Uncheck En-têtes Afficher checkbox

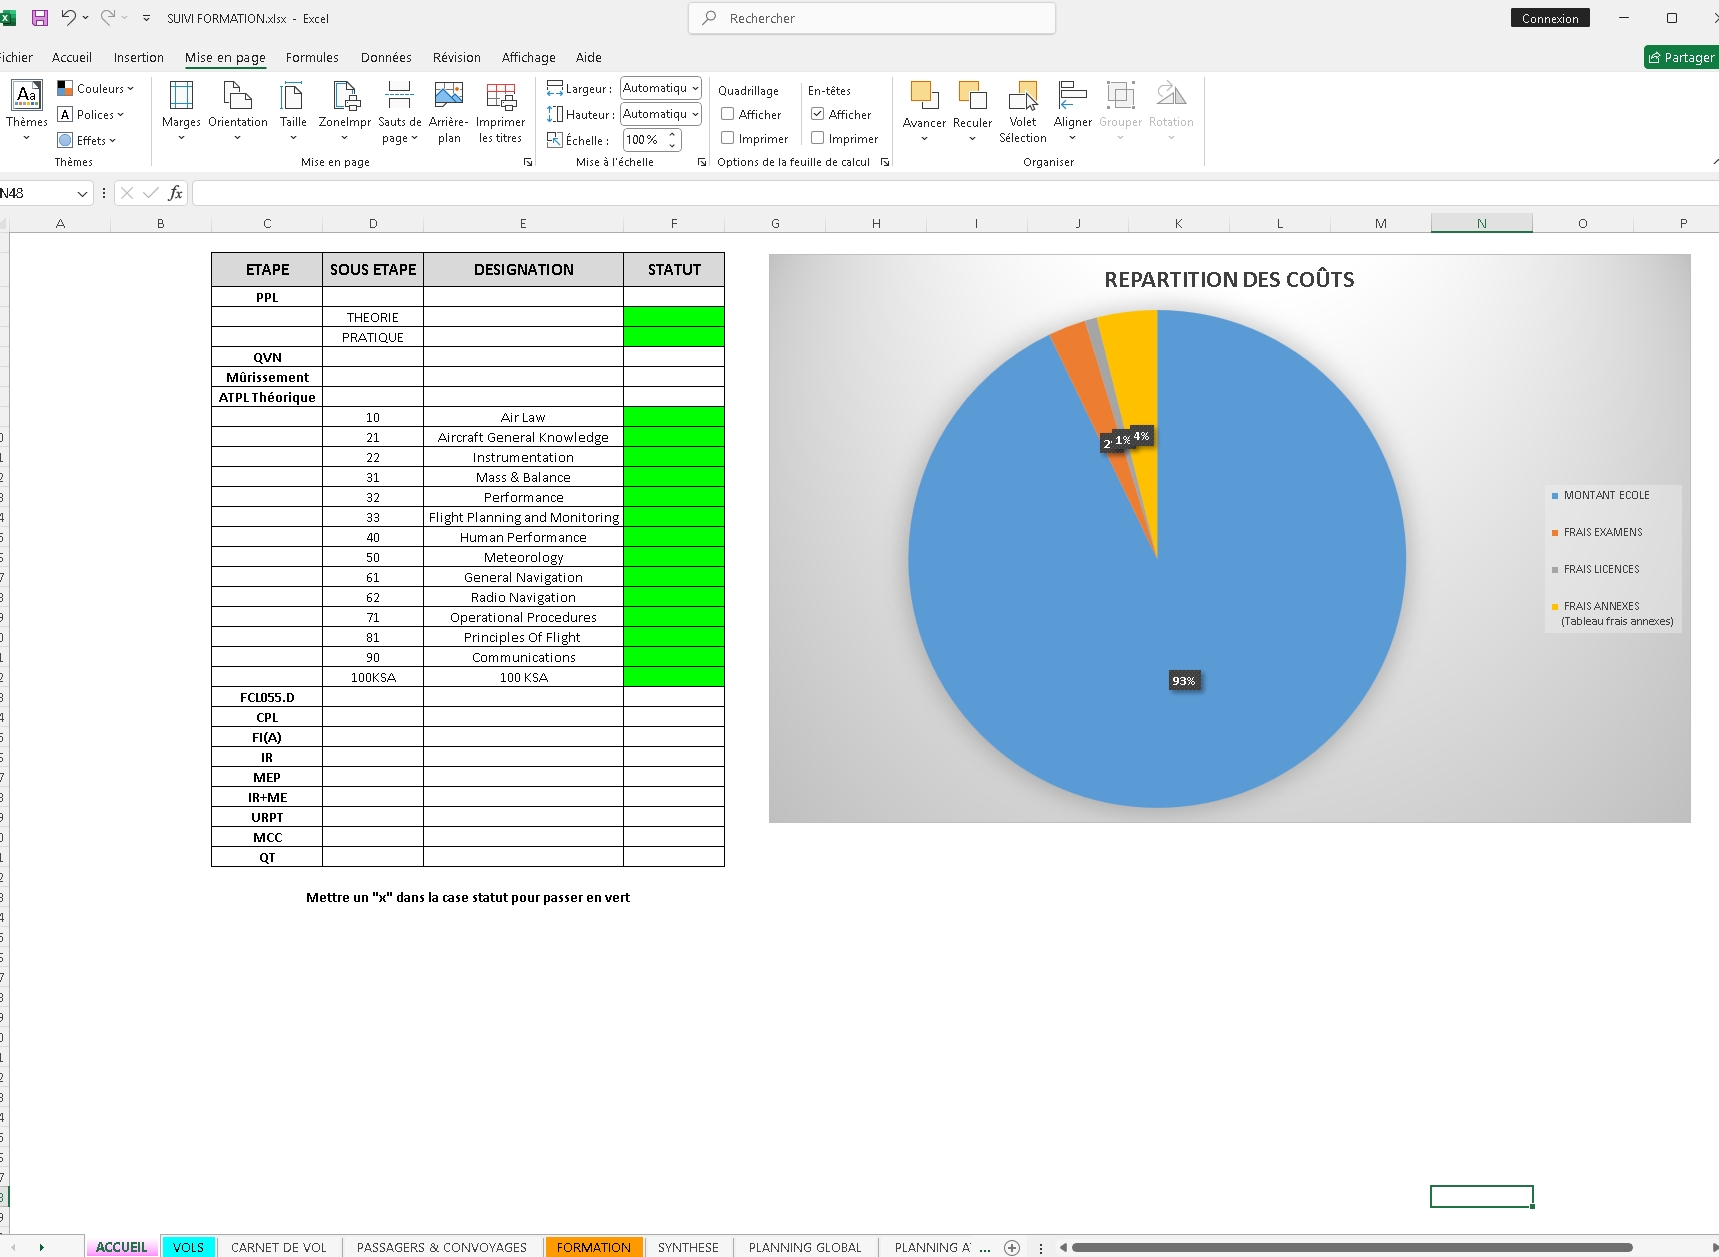(818, 114)
